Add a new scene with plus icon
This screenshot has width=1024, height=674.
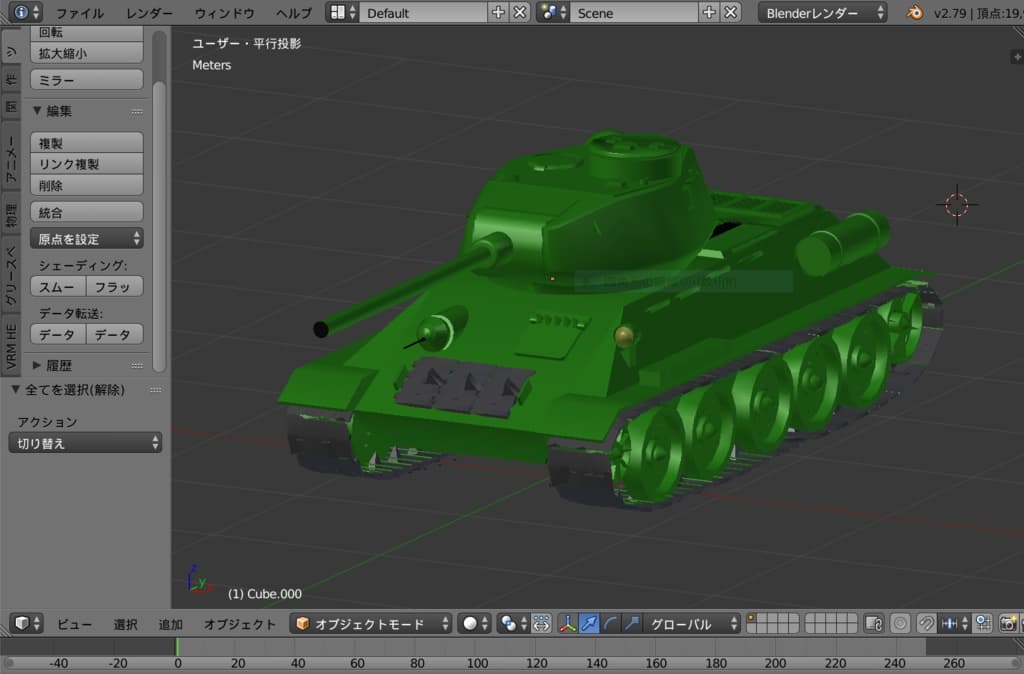[x=709, y=12]
